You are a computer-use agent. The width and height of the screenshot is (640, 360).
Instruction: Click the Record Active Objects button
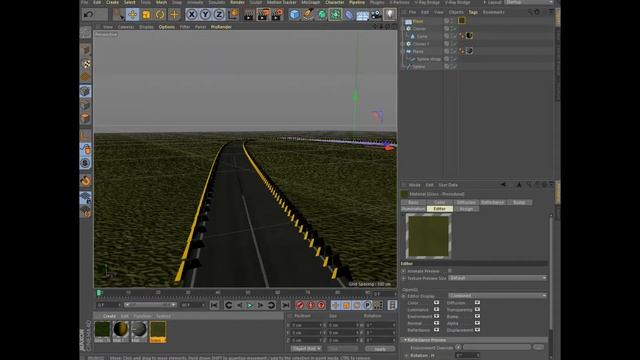(300, 305)
